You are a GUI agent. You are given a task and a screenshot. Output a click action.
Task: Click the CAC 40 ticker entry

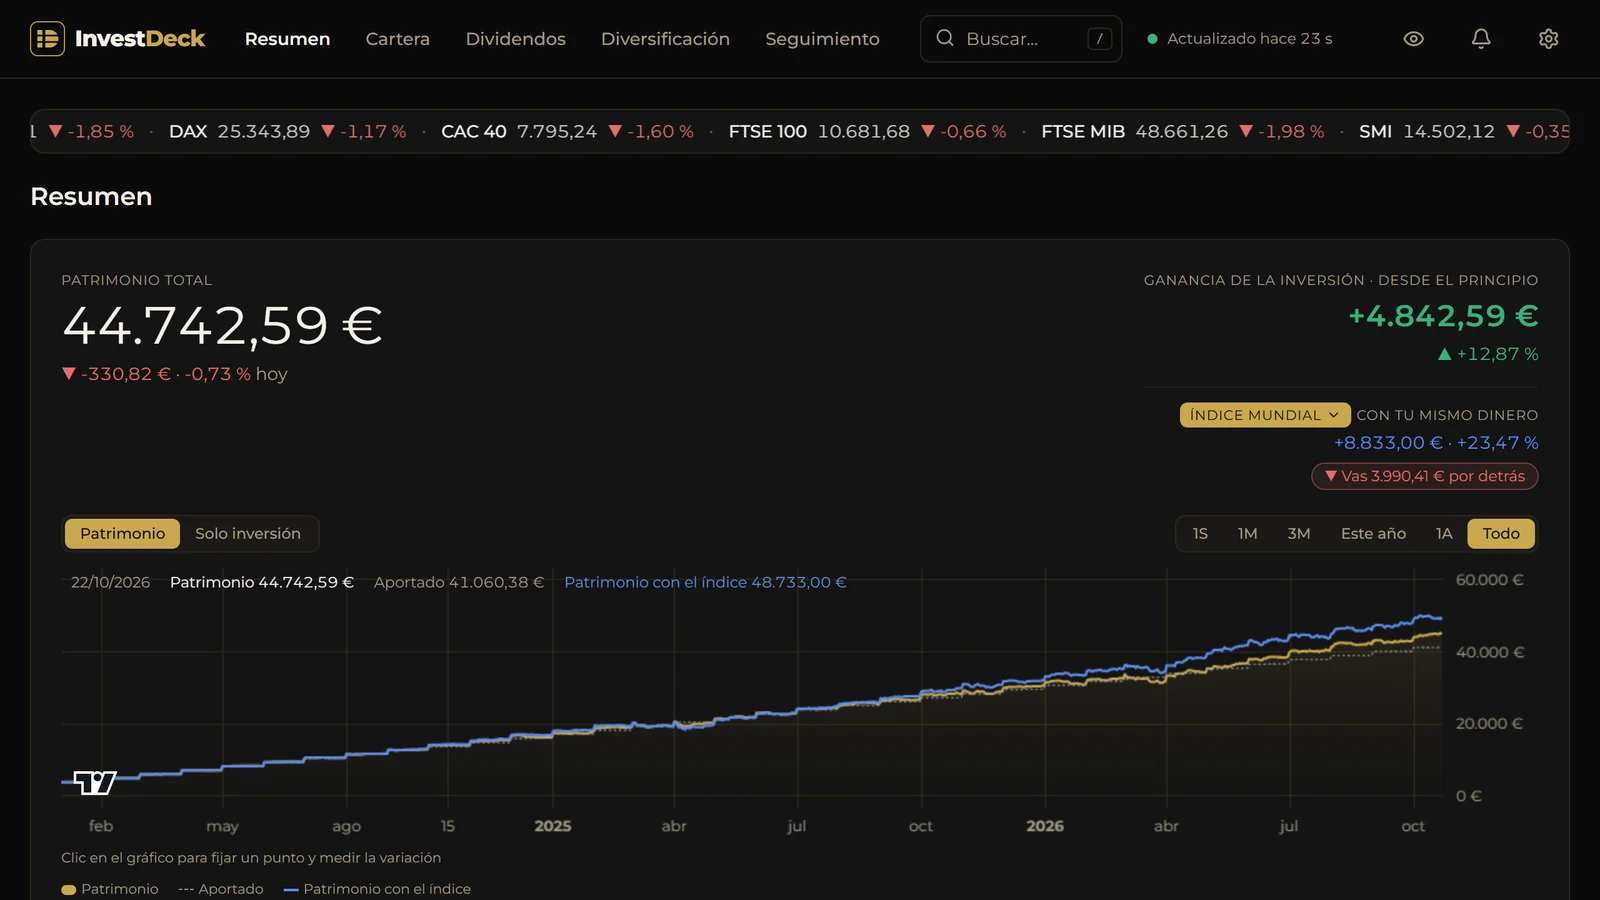click(567, 132)
